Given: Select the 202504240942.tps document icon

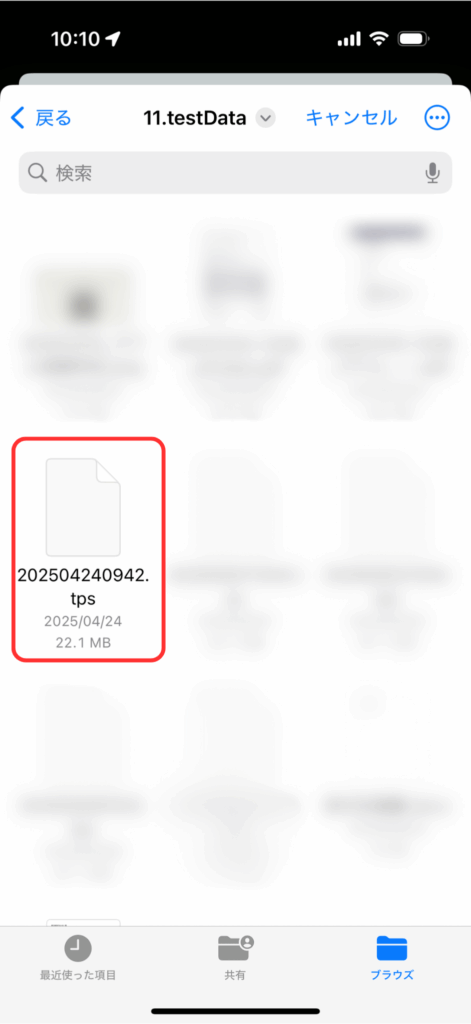Looking at the screenshot, I should (83, 507).
